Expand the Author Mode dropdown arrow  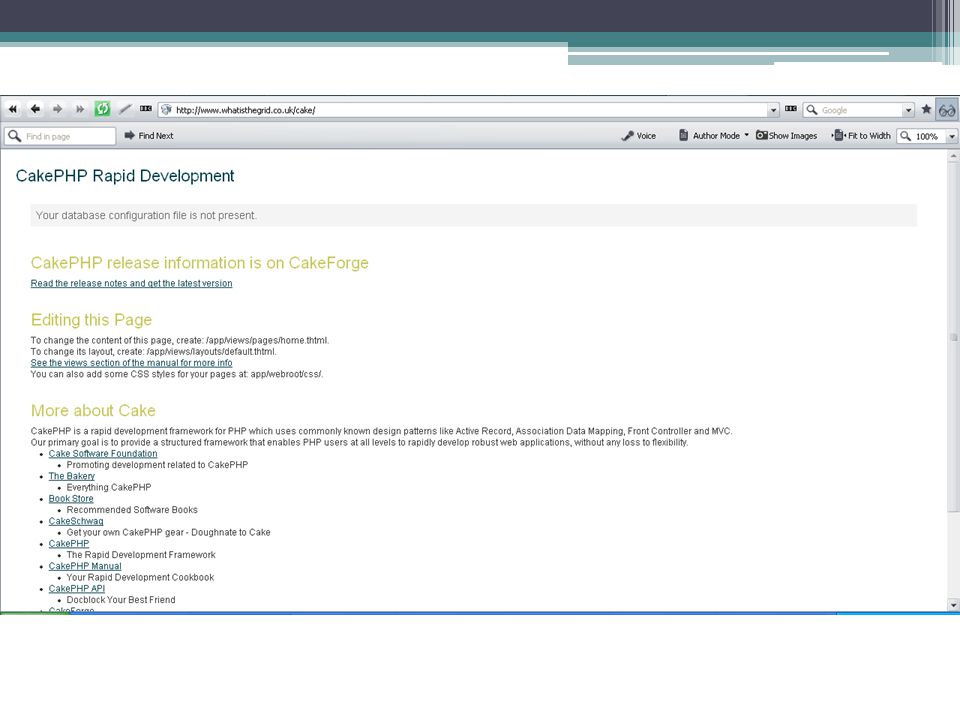(x=746, y=135)
